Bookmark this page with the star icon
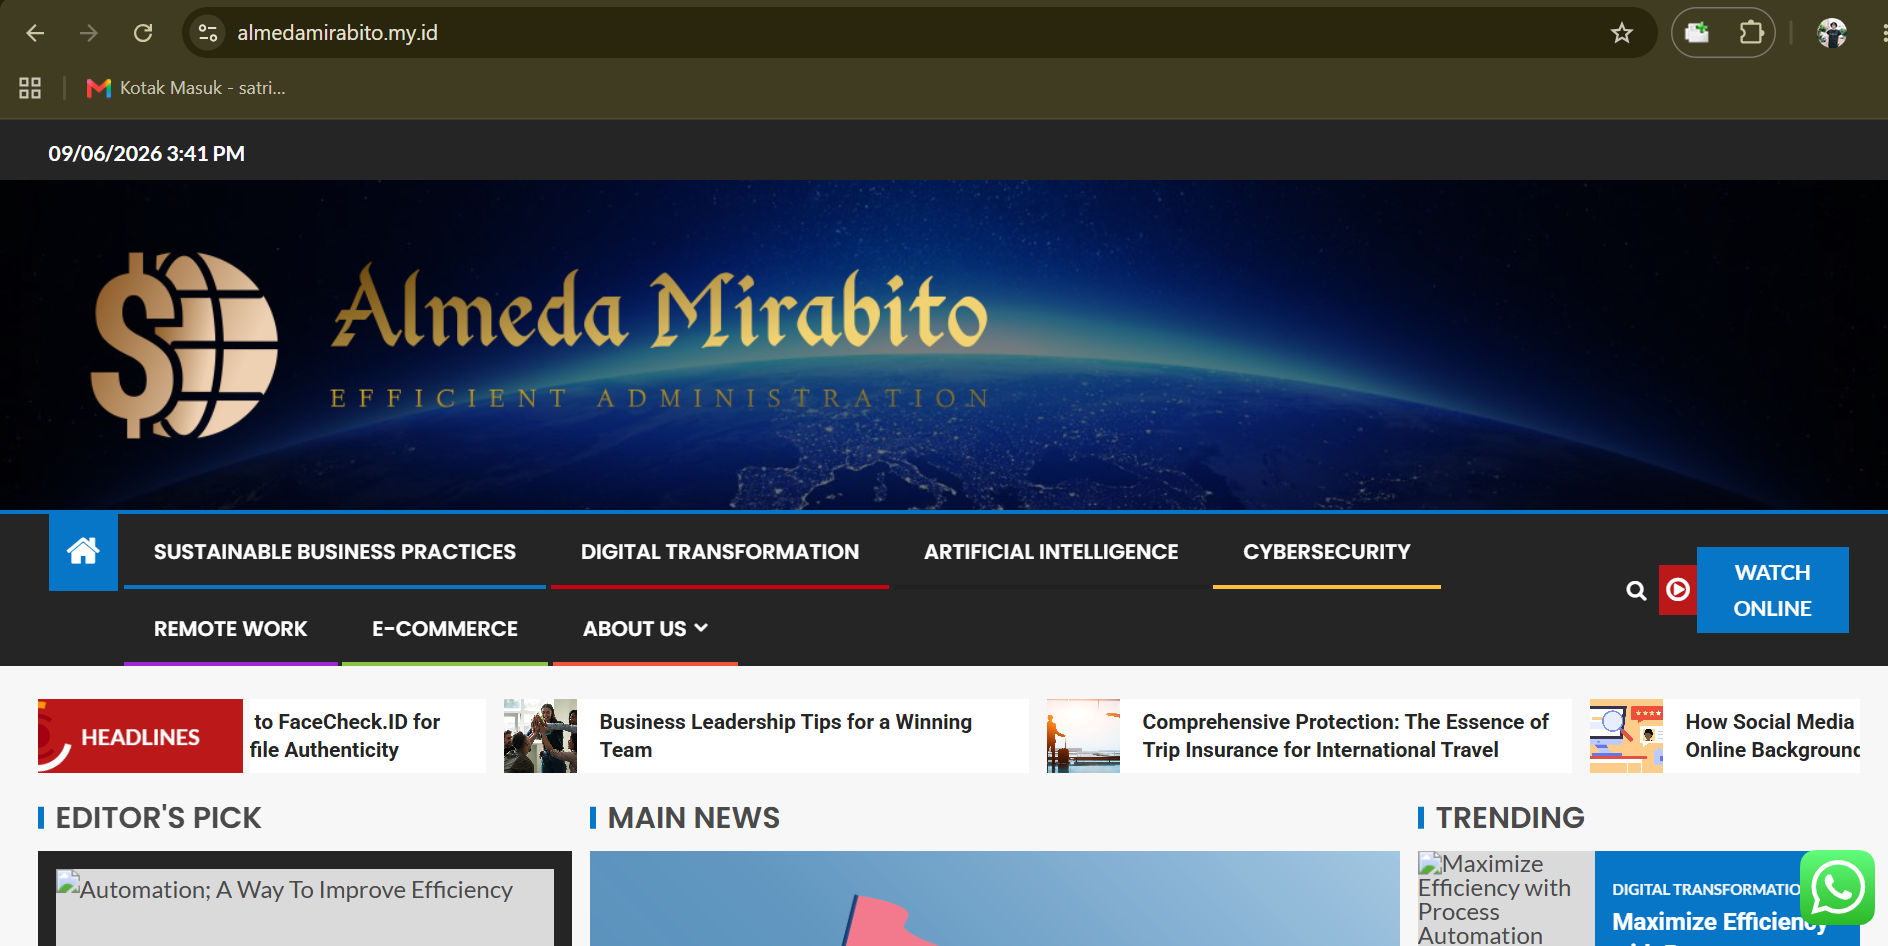The image size is (1888, 946). click(x=1622, y=33)
